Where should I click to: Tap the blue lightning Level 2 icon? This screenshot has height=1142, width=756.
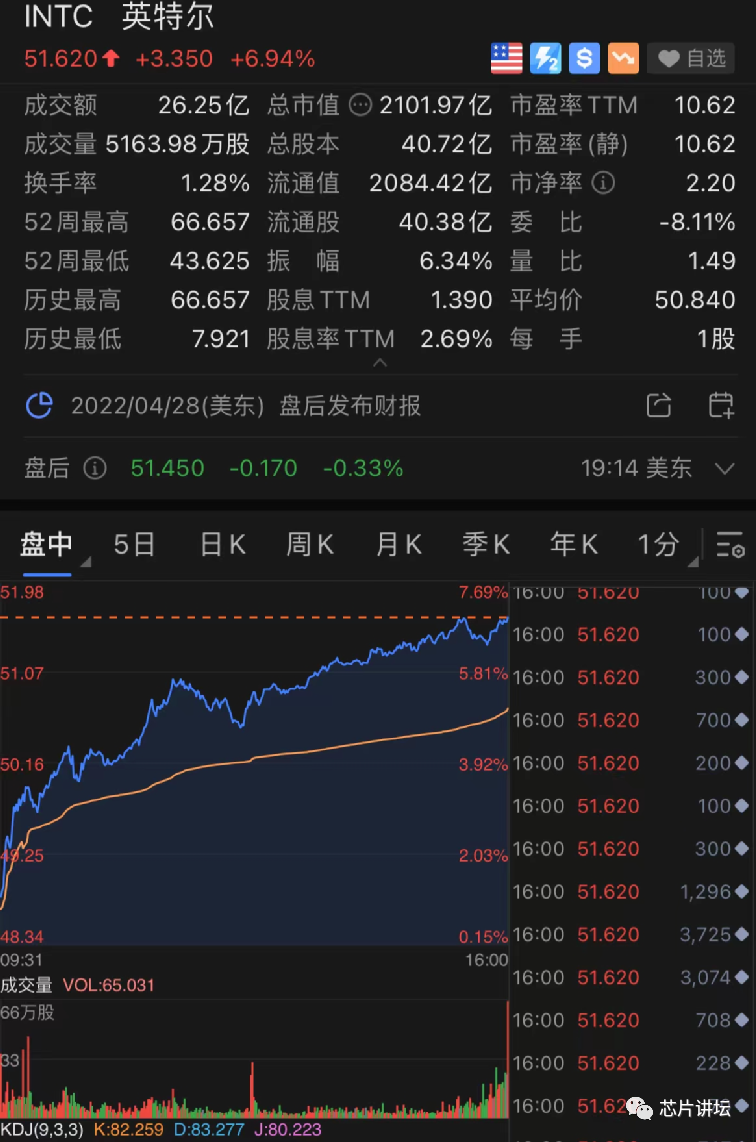pos(546,58)
